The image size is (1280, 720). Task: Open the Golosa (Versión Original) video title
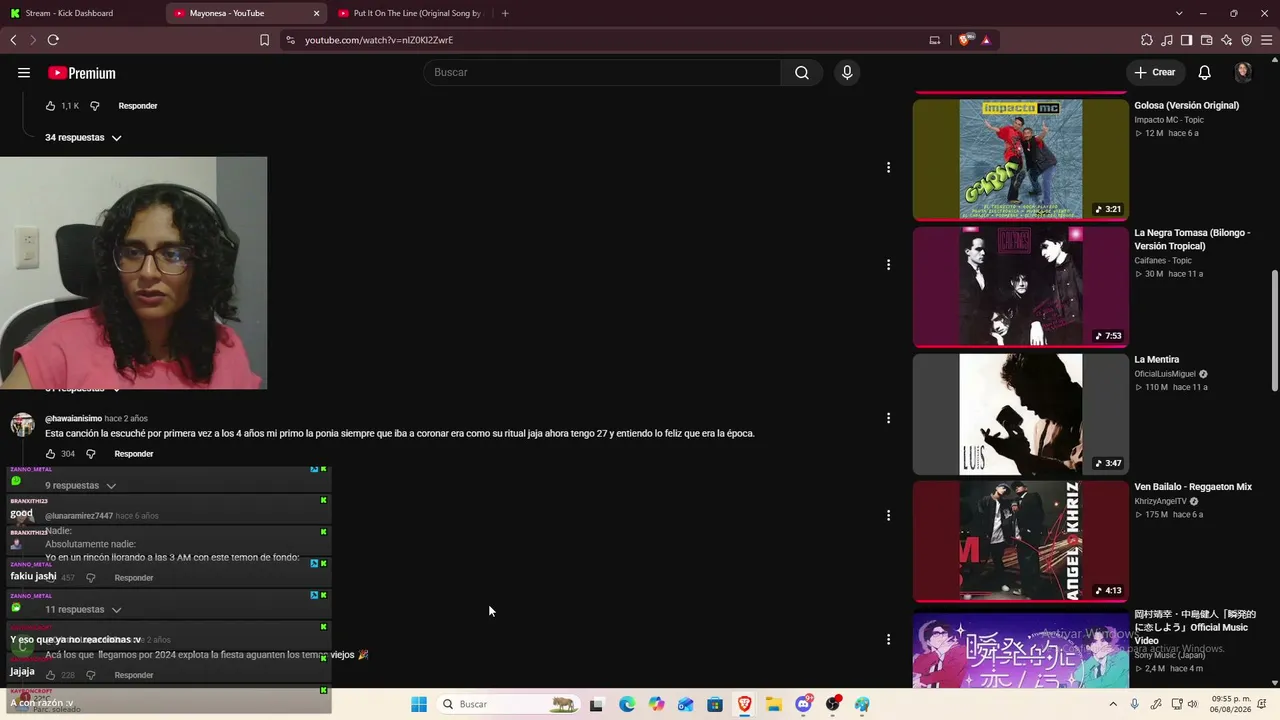point(1186,105)
